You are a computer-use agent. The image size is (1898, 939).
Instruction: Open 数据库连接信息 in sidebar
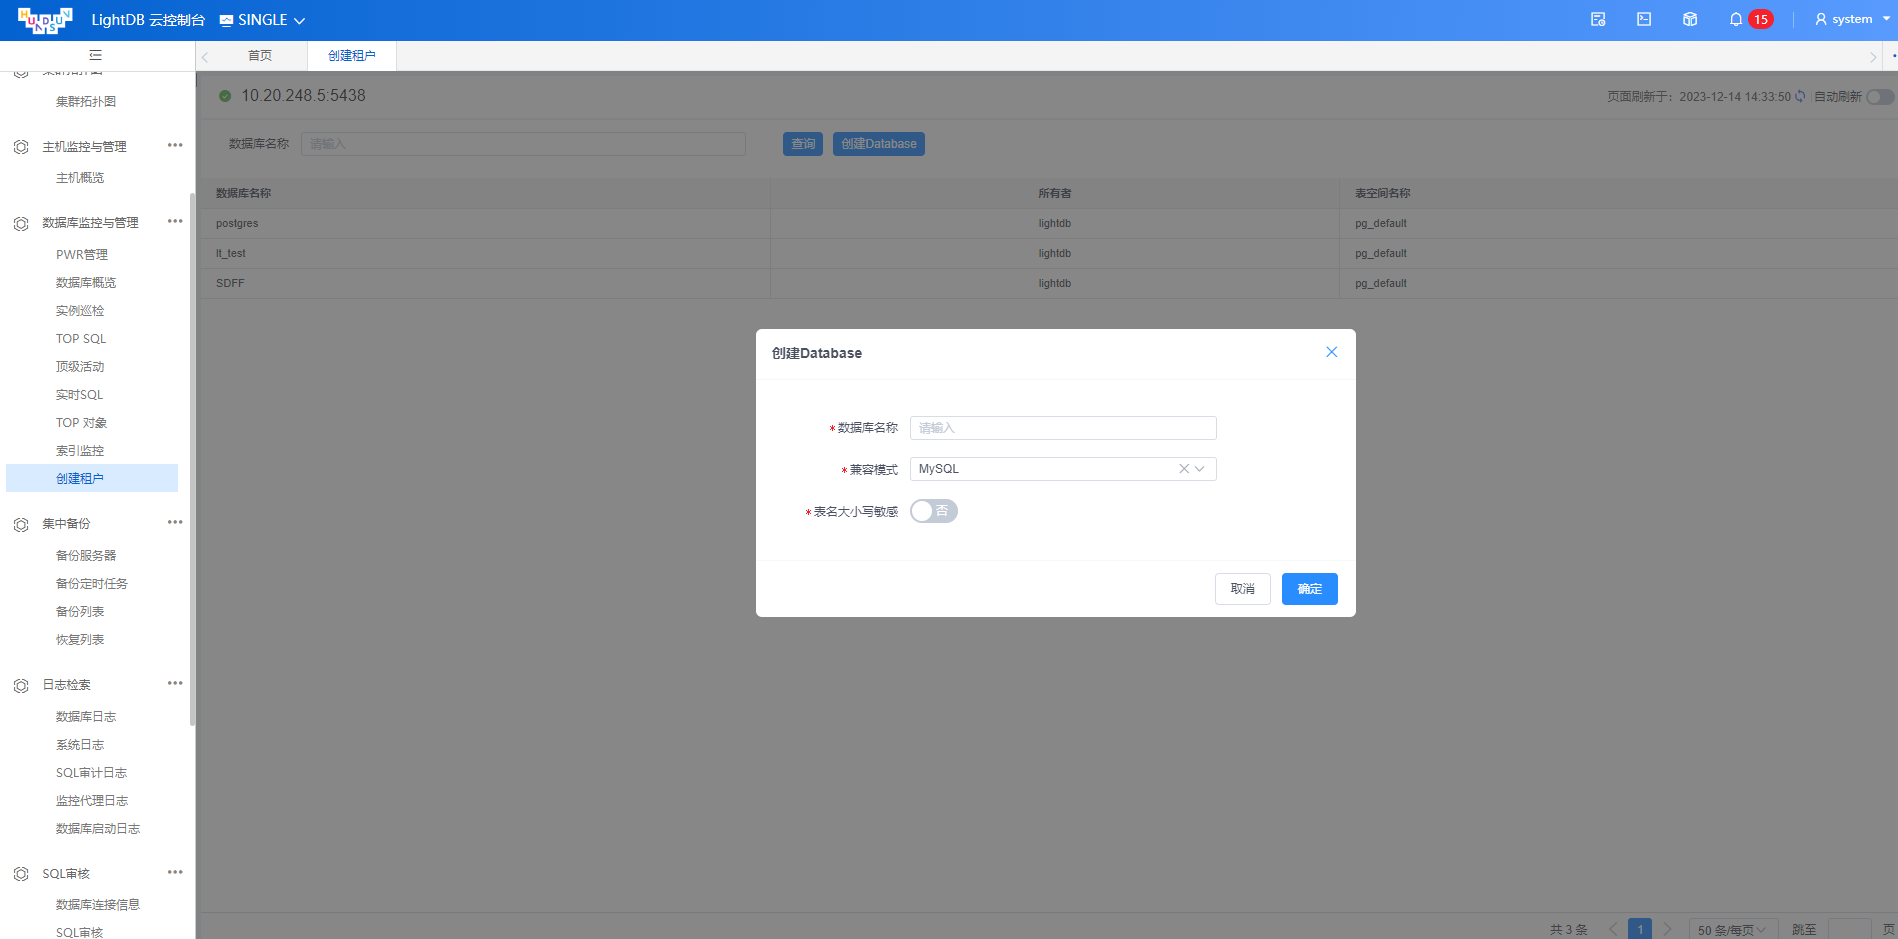(x=98, y=905)
